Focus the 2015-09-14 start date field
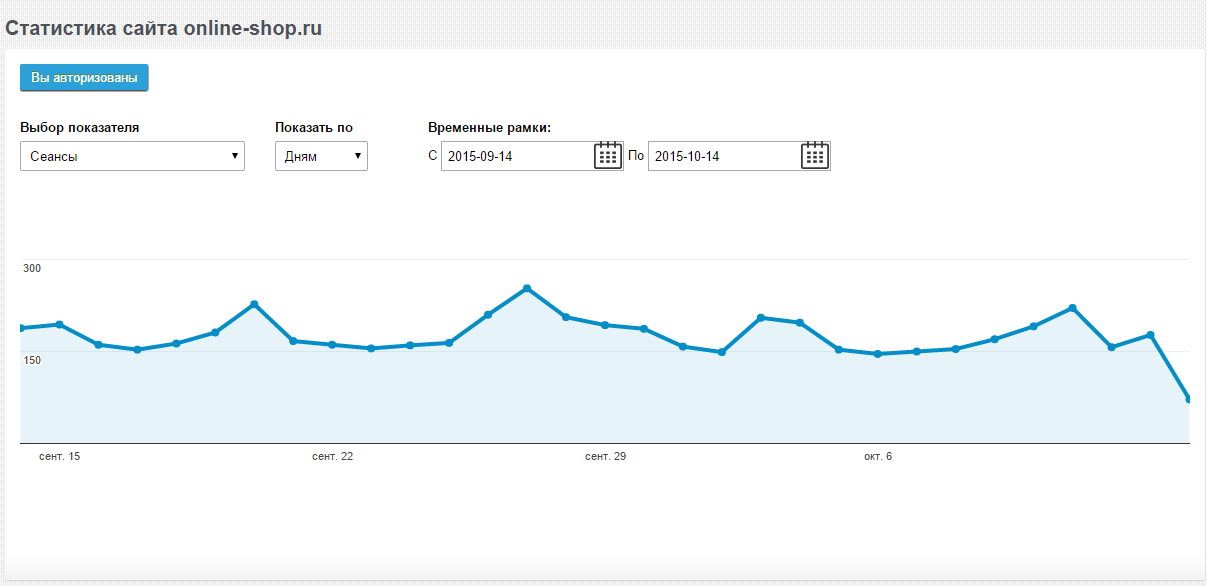Image resolution: width=1207 pixels, height=586 pixels. coord(518,156)
